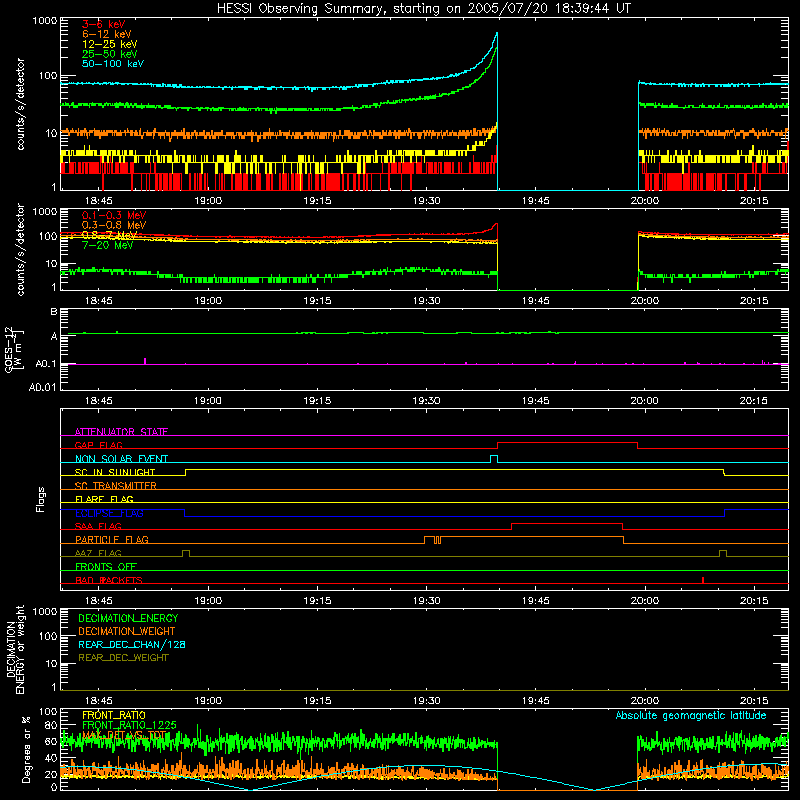
Task: Click the GAP_FLAG label
Action: [98, 445]
